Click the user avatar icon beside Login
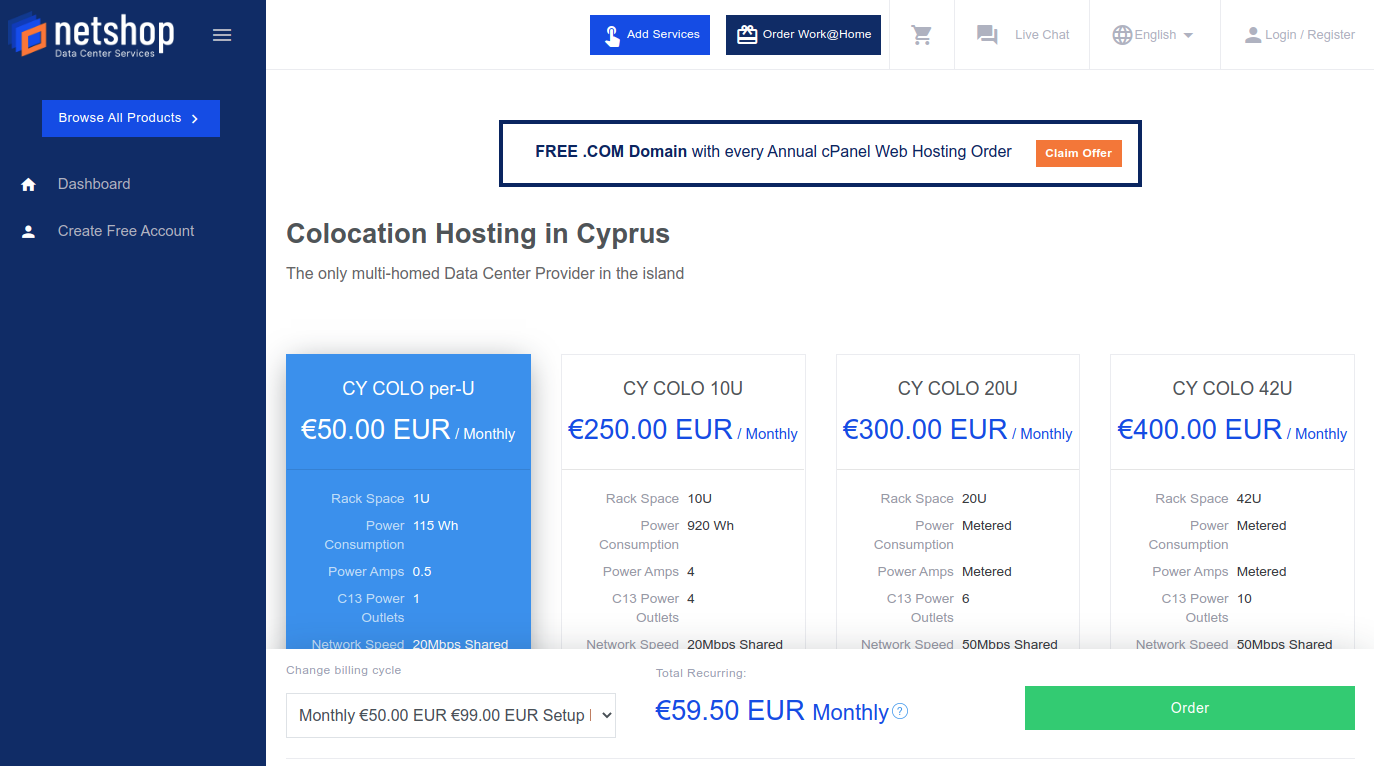The width and height of the screenshot is (1374, 766). point(1253,35)
